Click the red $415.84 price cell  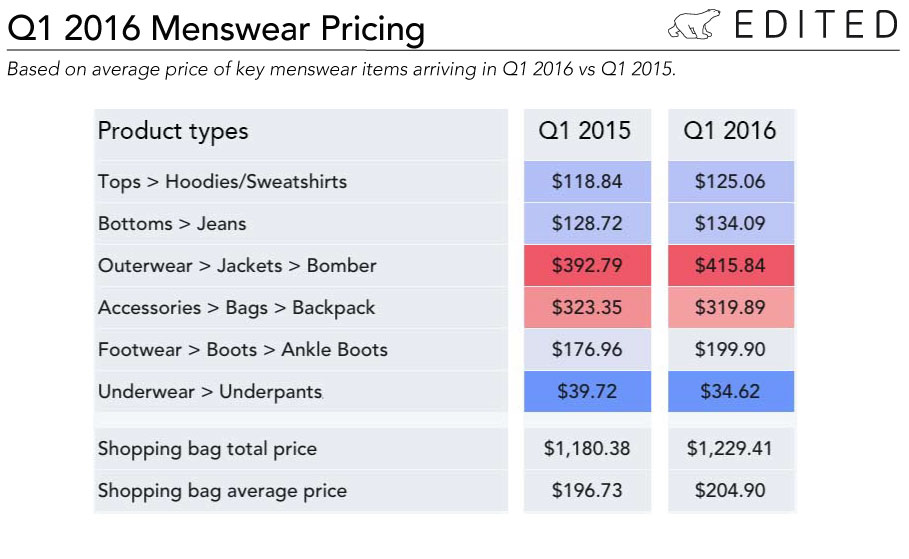[x=731, y=266]
